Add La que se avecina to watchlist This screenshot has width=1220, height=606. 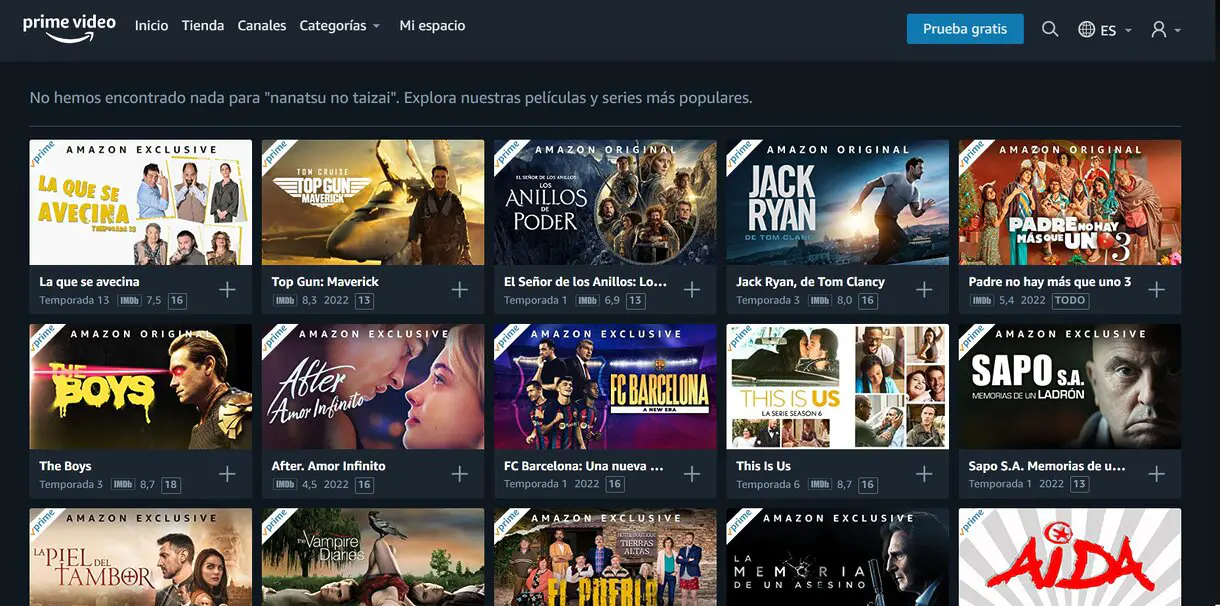pyautogui.click(x=228, y=290)
